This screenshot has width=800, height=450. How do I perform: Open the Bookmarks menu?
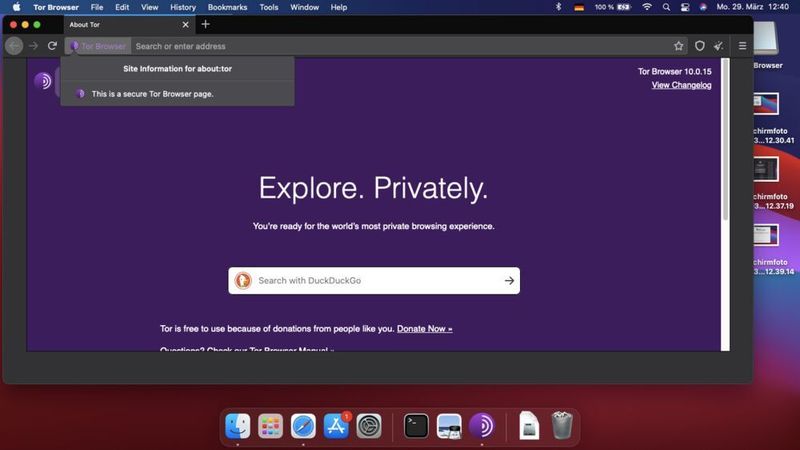pos(228,7)
